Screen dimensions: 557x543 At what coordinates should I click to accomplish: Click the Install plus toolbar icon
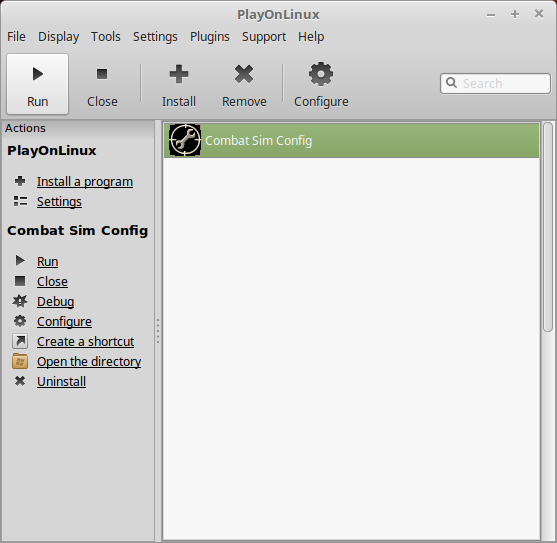click(x=179, y=74)
